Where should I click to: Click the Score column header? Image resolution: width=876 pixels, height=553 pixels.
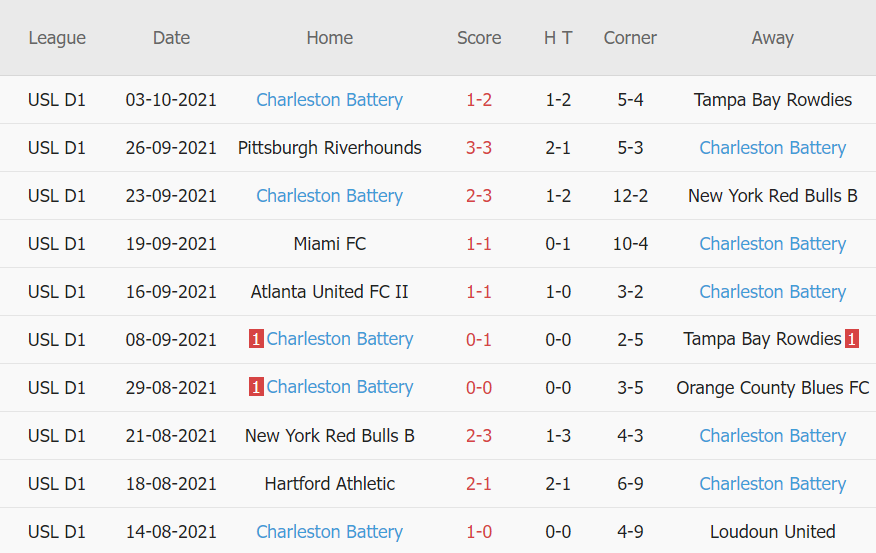[x=479, y=38]
